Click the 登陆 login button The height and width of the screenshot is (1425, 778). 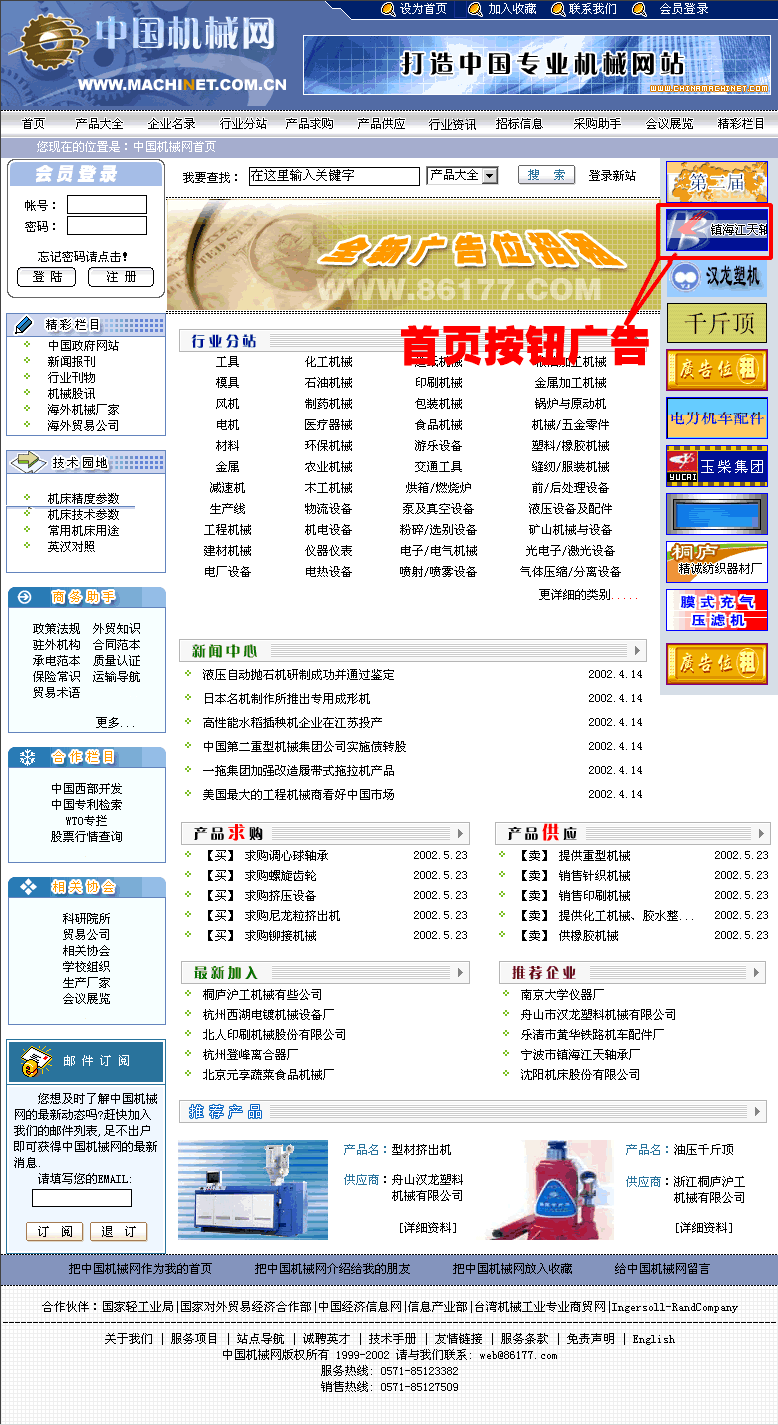[x=47, y=277]
